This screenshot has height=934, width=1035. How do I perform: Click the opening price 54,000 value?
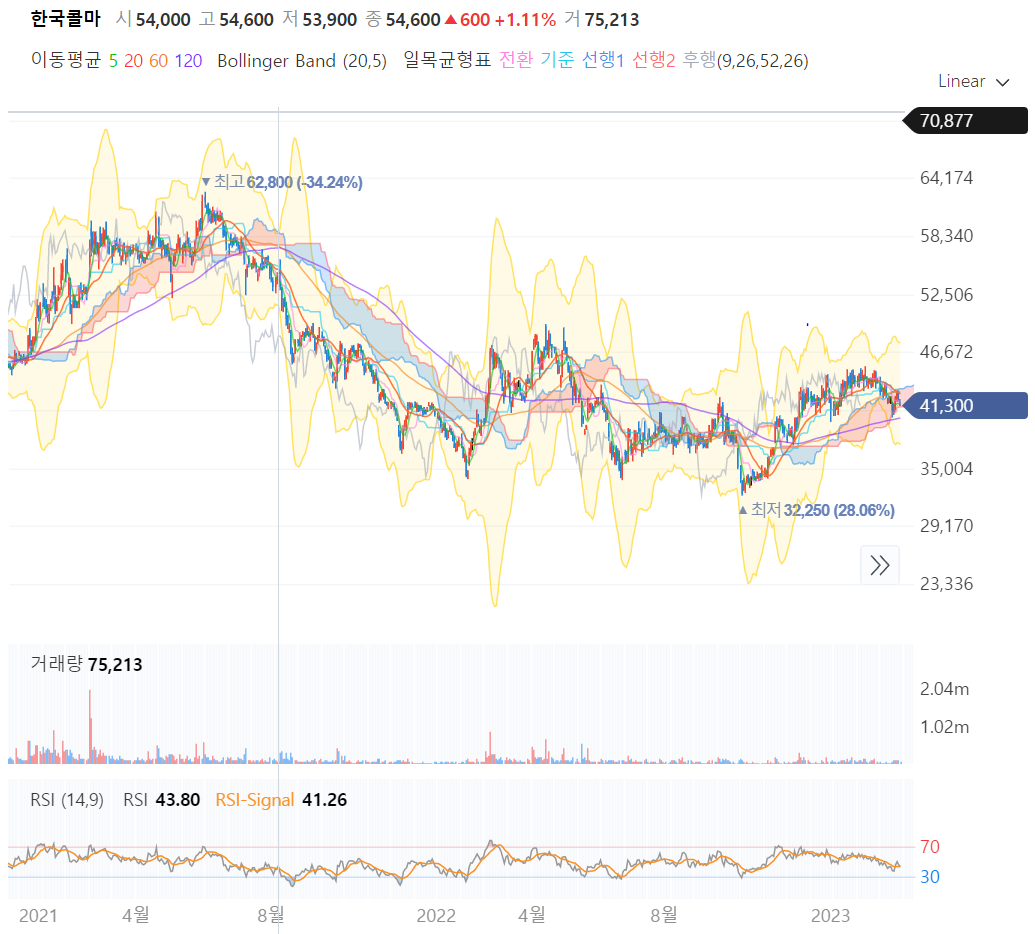click(163, 20)
